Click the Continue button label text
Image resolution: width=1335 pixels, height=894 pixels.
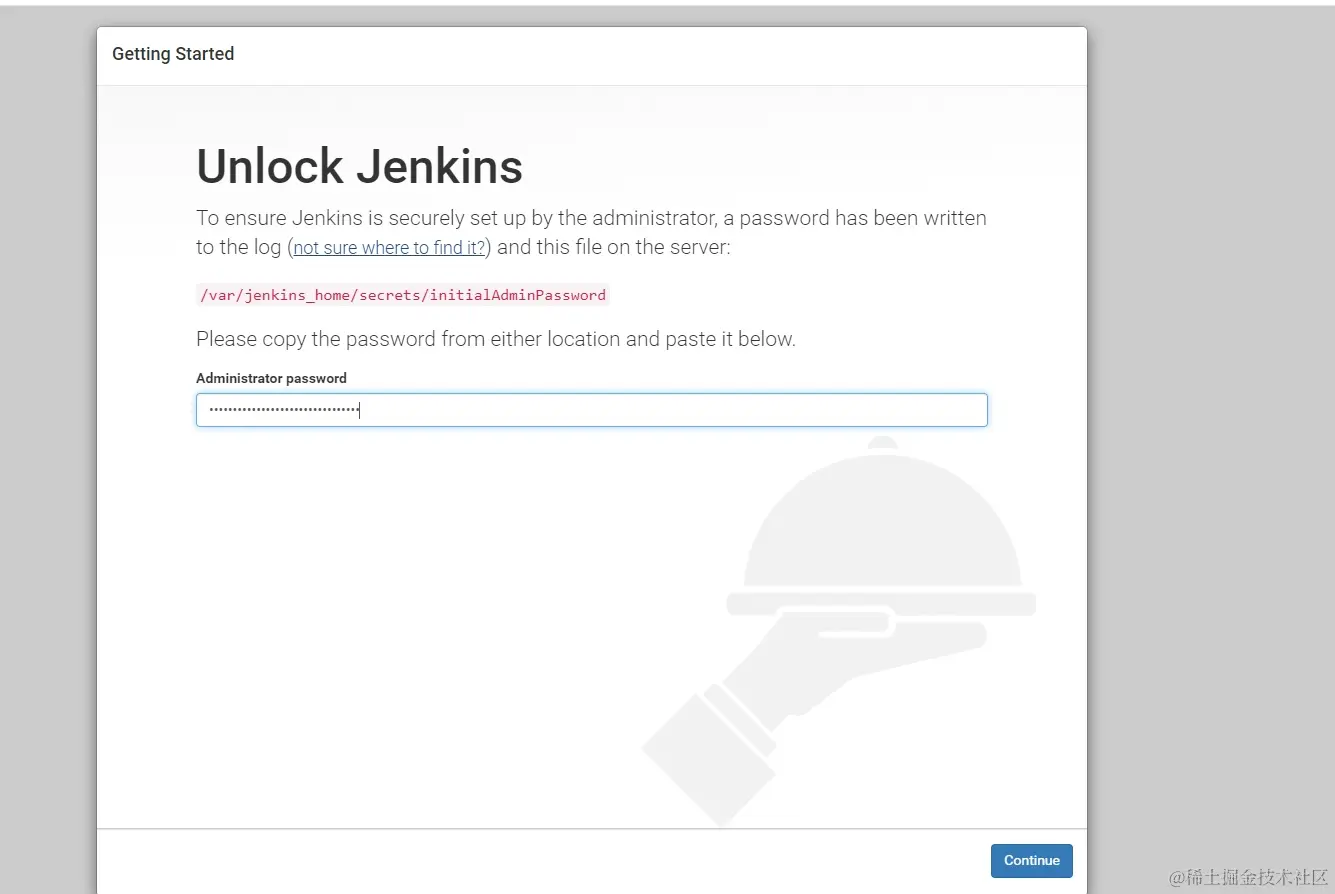(x=1031, y=860)
